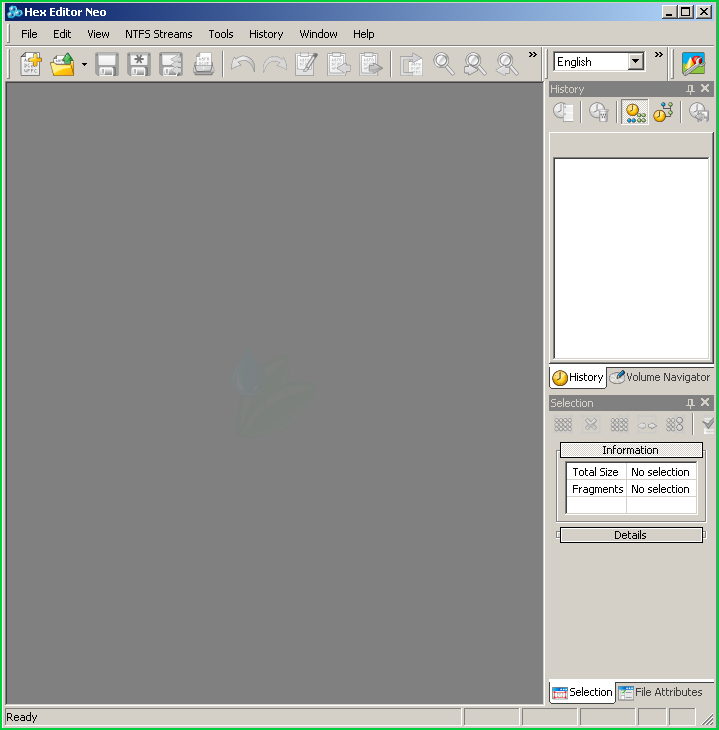Click the Hex Editor Neo title bar icon
Viewport: 719px width, 730px height.
tap(15, 12)
